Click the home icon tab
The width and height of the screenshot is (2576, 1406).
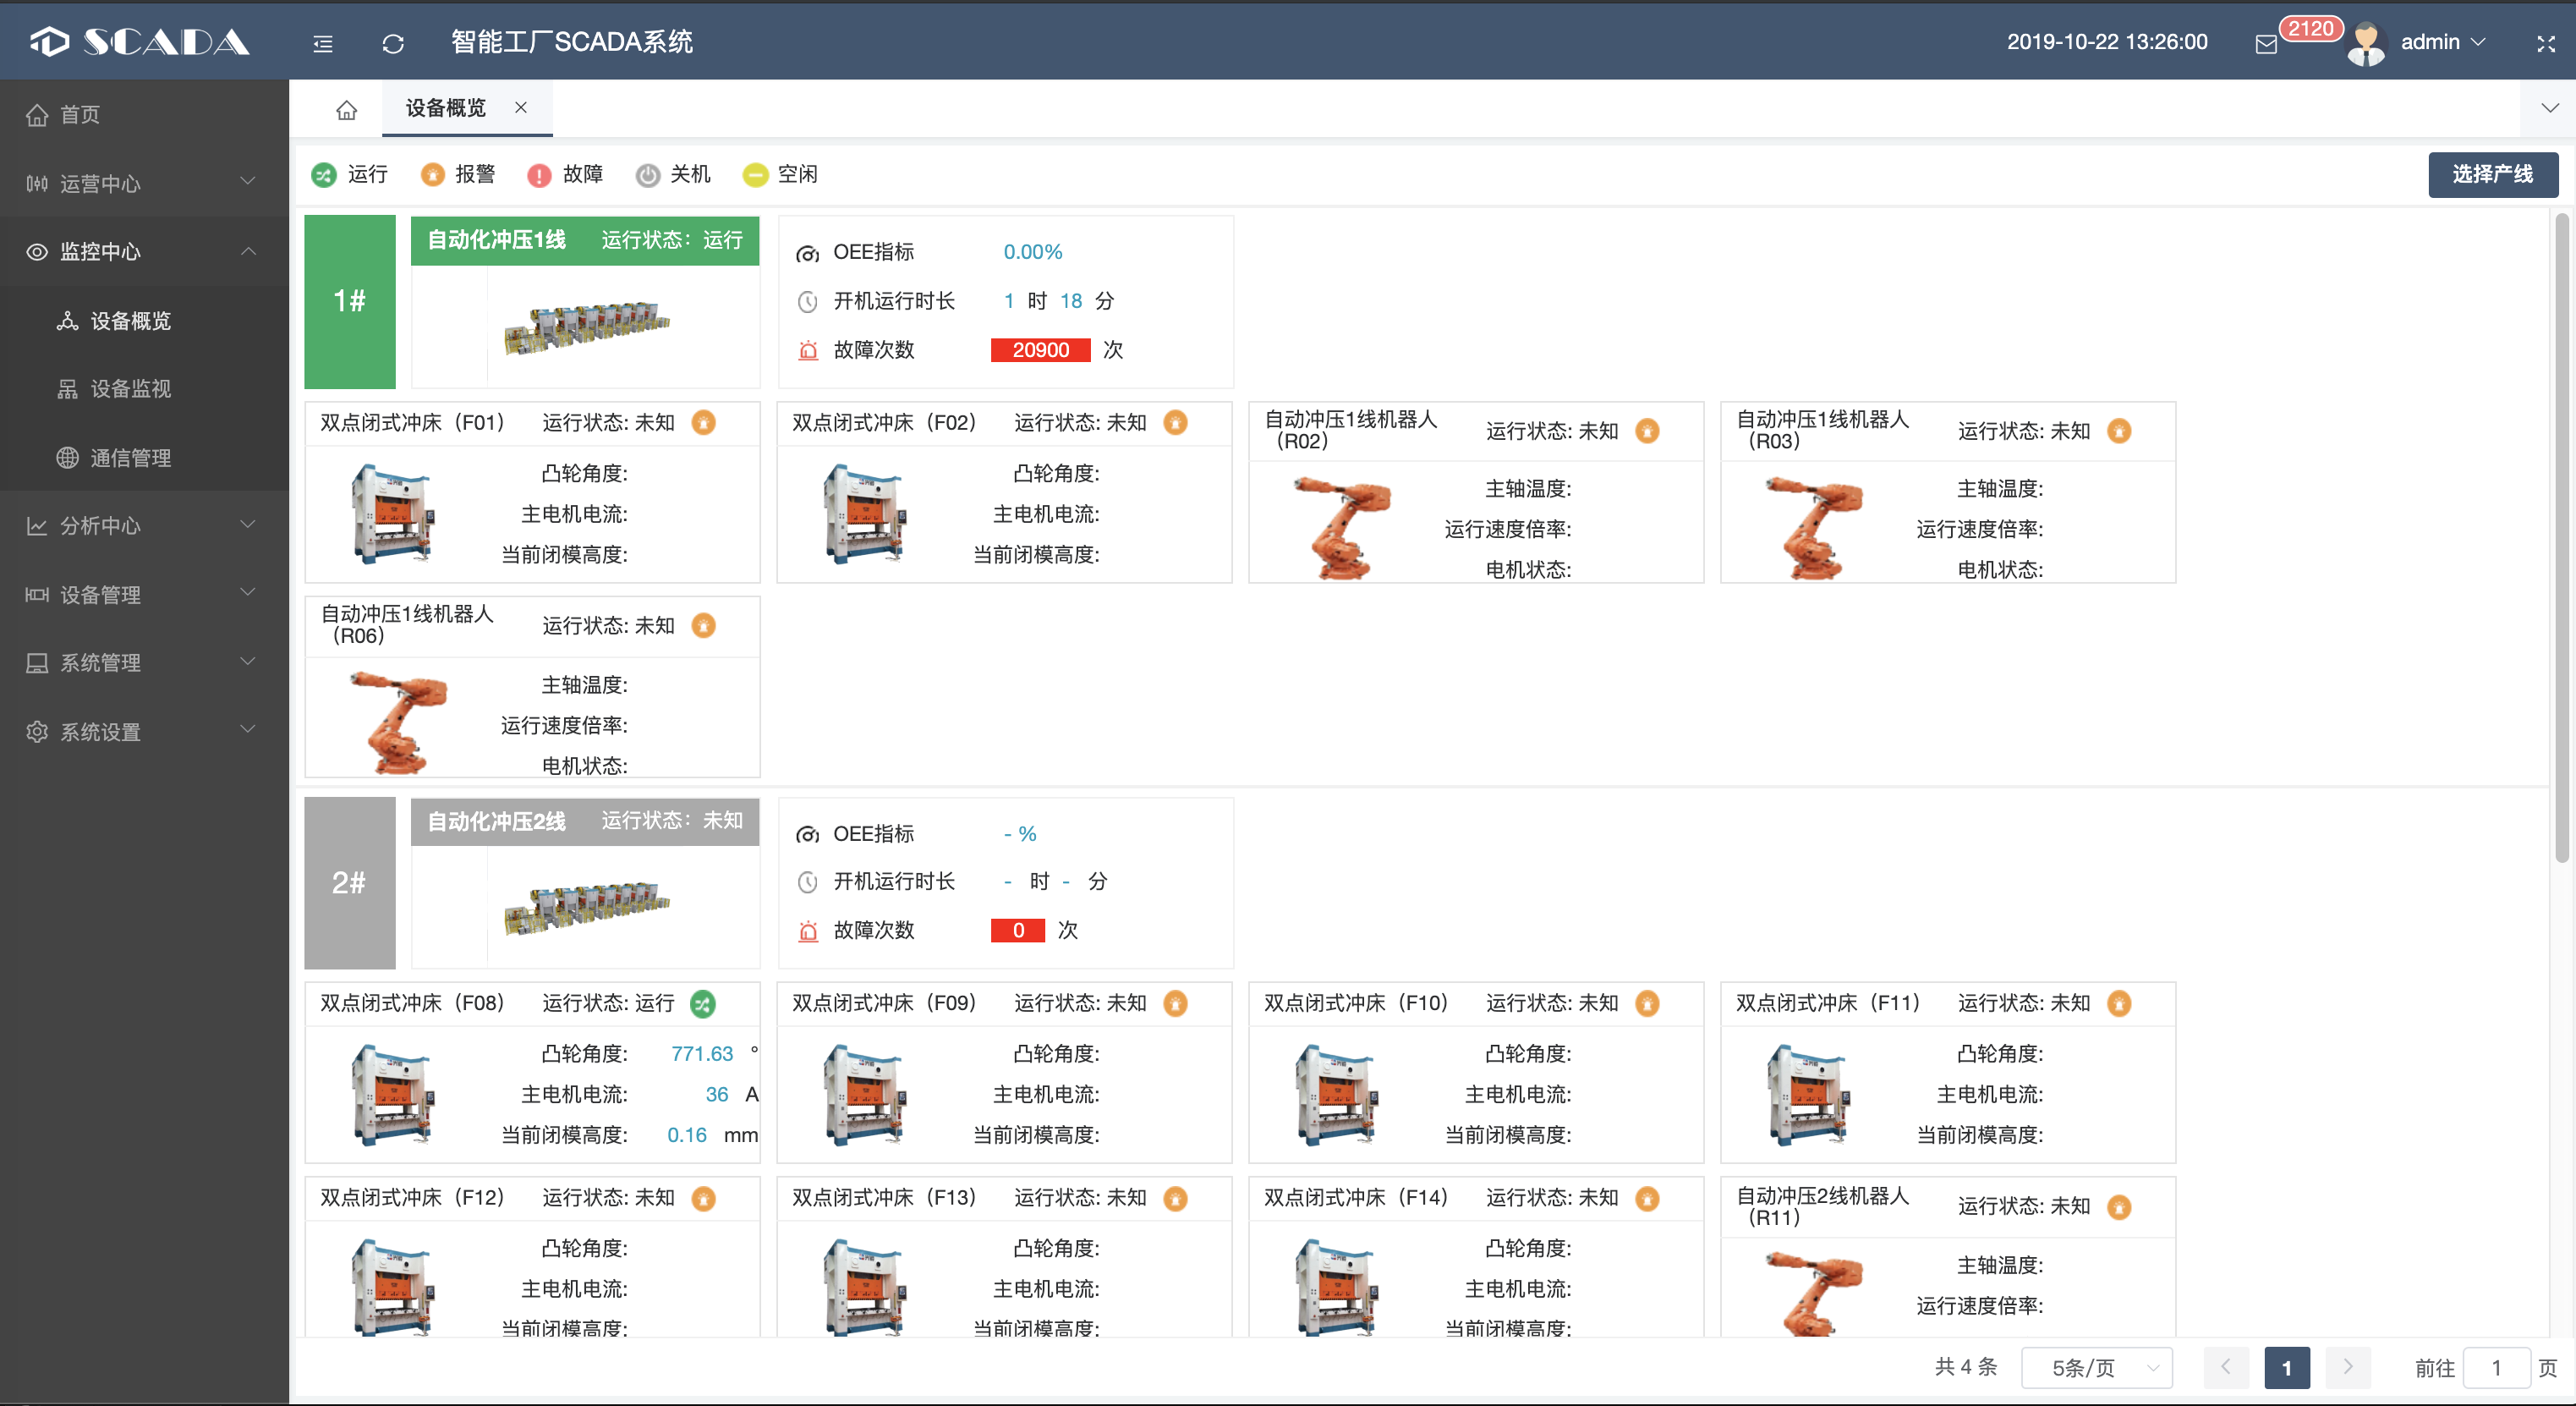(346, 109)
